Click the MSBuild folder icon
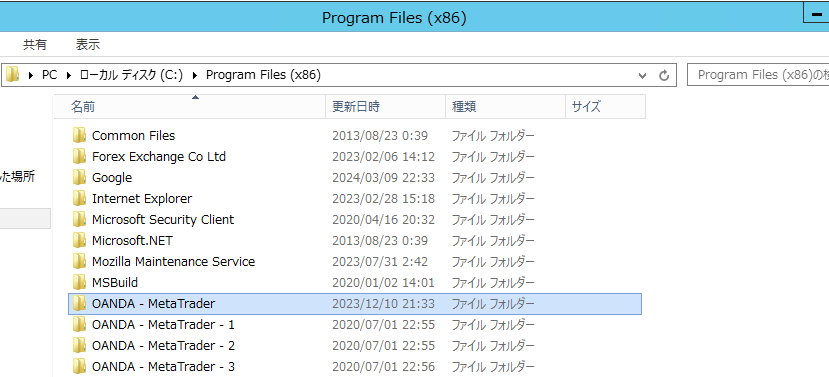This screenshot has width=829, height=377. click(79, 282)
